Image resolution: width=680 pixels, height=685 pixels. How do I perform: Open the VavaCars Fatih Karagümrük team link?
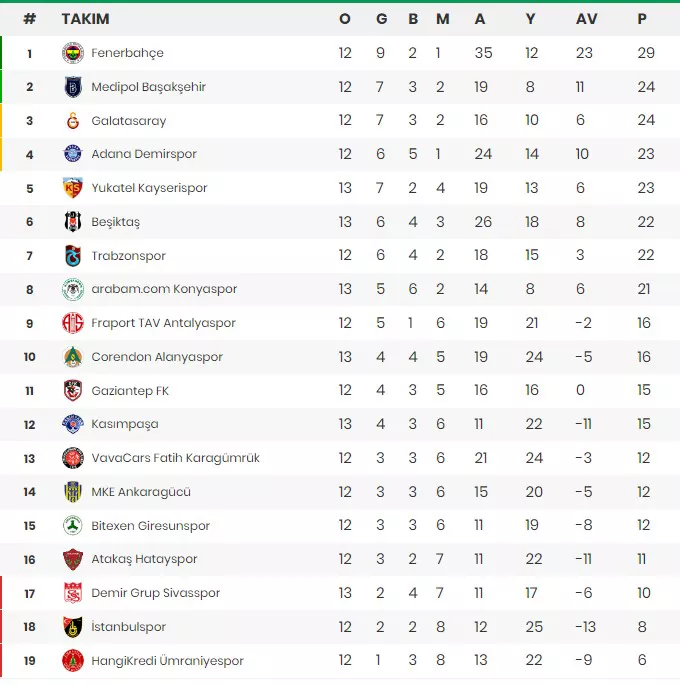point(175,458)
